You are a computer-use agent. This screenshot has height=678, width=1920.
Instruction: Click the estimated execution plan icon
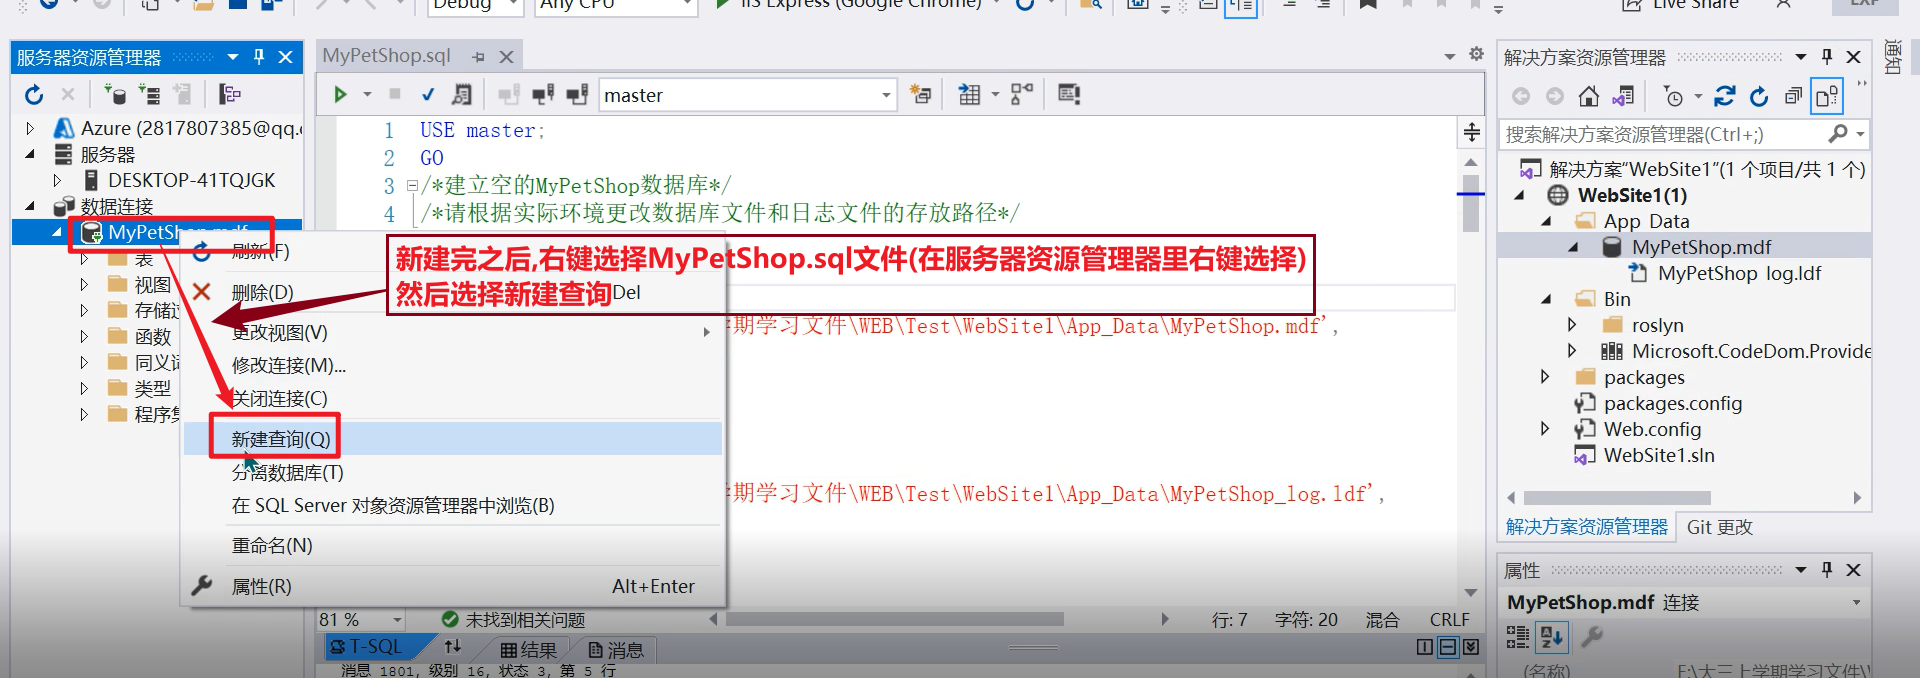462,95
